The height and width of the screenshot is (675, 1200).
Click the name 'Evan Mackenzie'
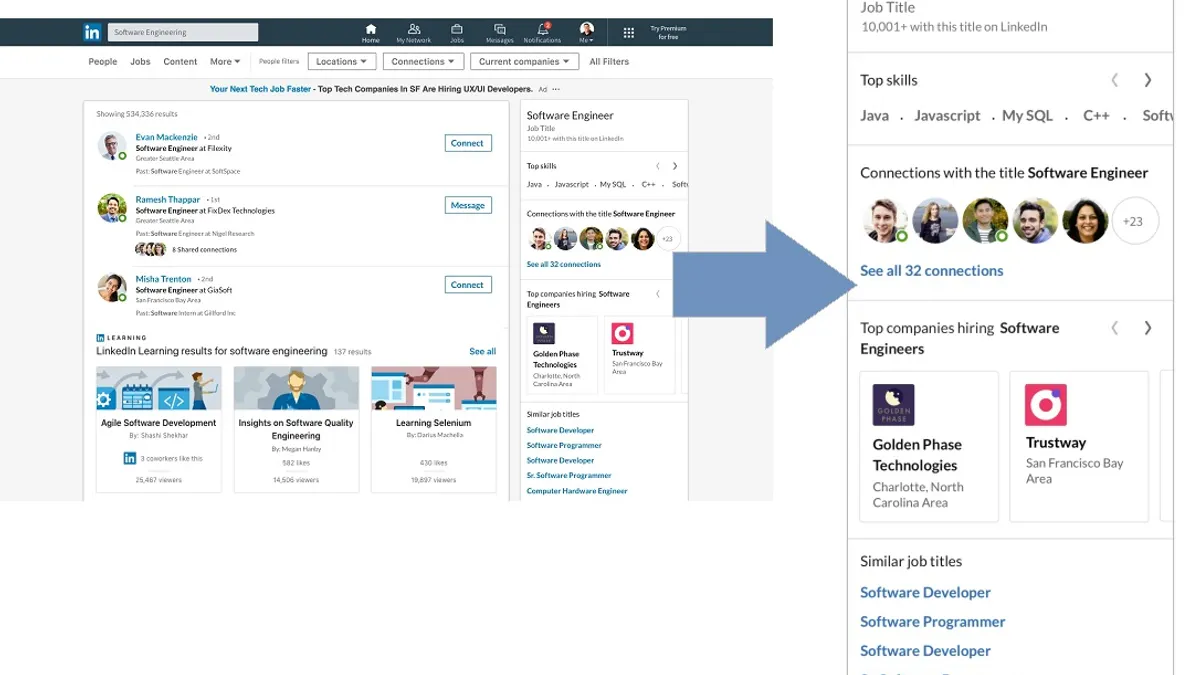click(x=167, y=137)
